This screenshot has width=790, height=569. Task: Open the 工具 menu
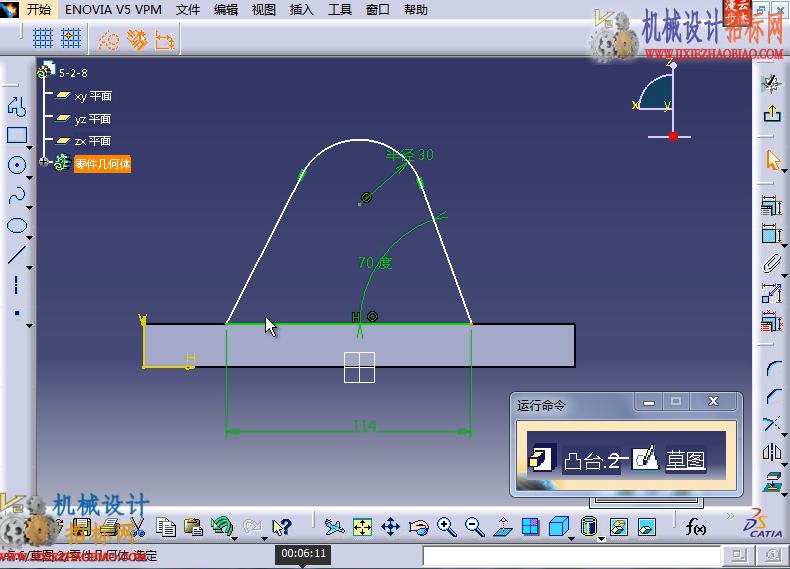coord(340,9)
